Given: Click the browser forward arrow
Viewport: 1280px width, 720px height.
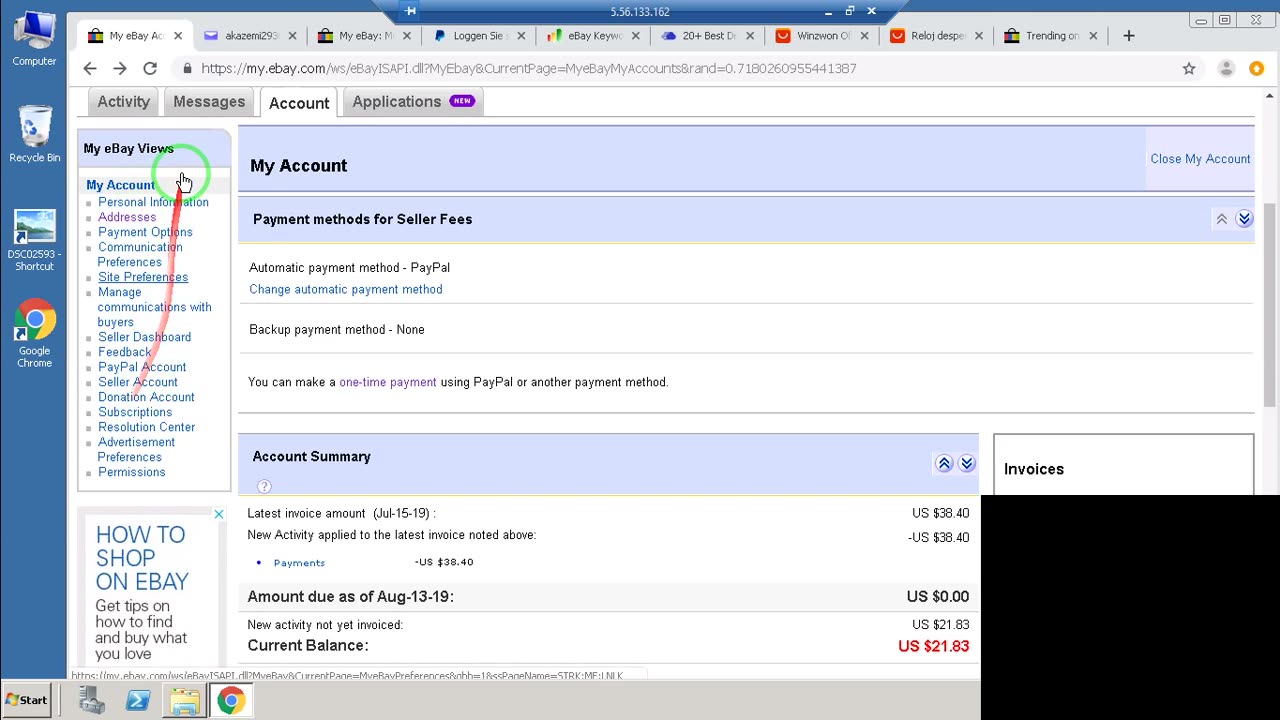Looking at the screenshot, I should click(120, 68).
